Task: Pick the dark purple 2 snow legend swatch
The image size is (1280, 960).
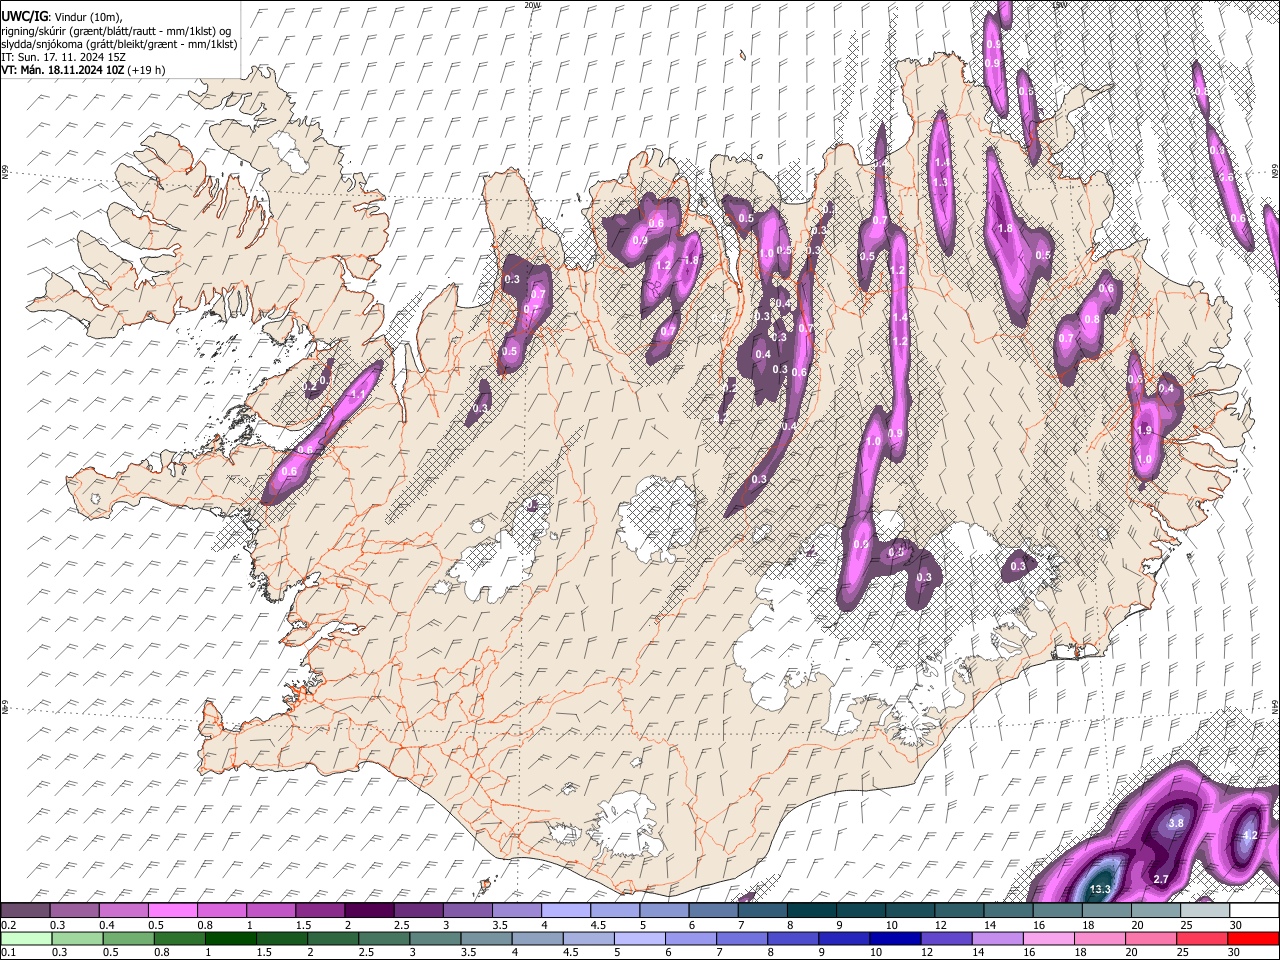Action: 369,910
